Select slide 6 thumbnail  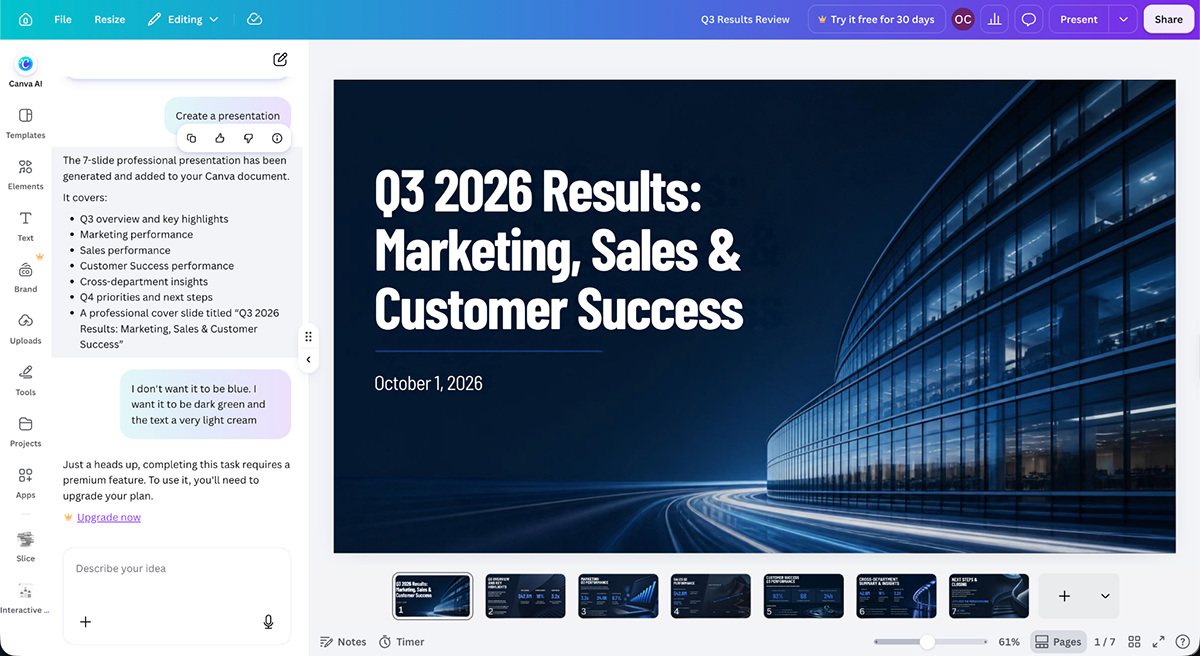tap(896, 596)
